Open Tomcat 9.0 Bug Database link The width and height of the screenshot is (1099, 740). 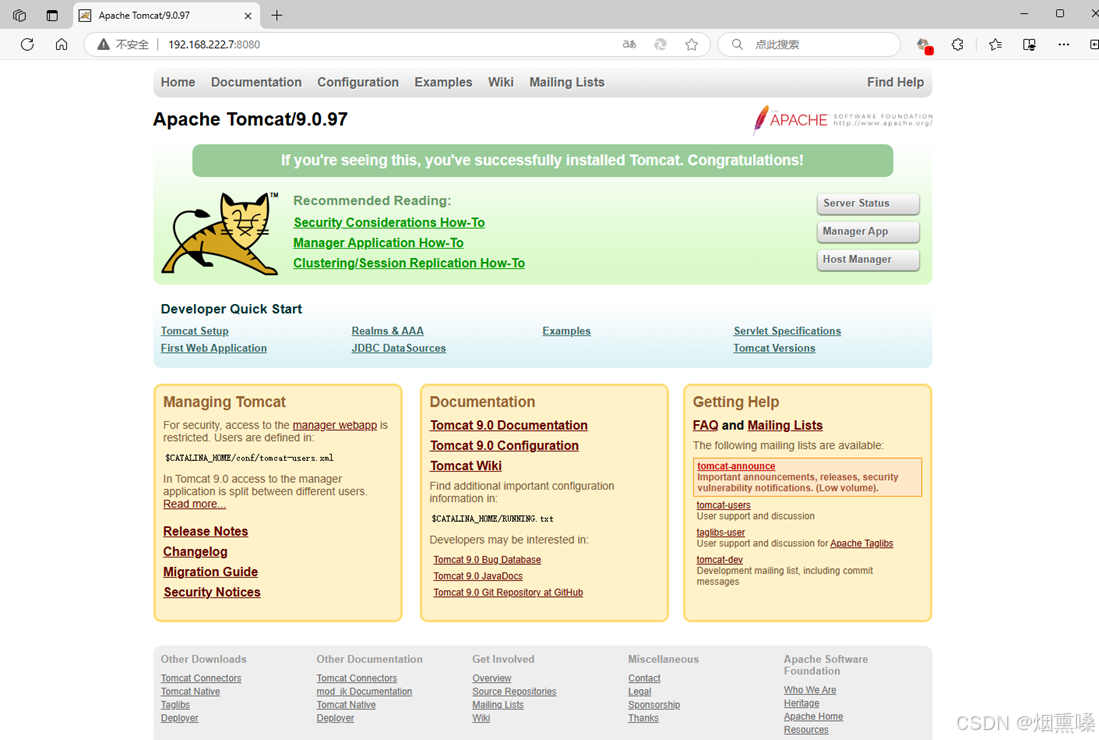487,560
